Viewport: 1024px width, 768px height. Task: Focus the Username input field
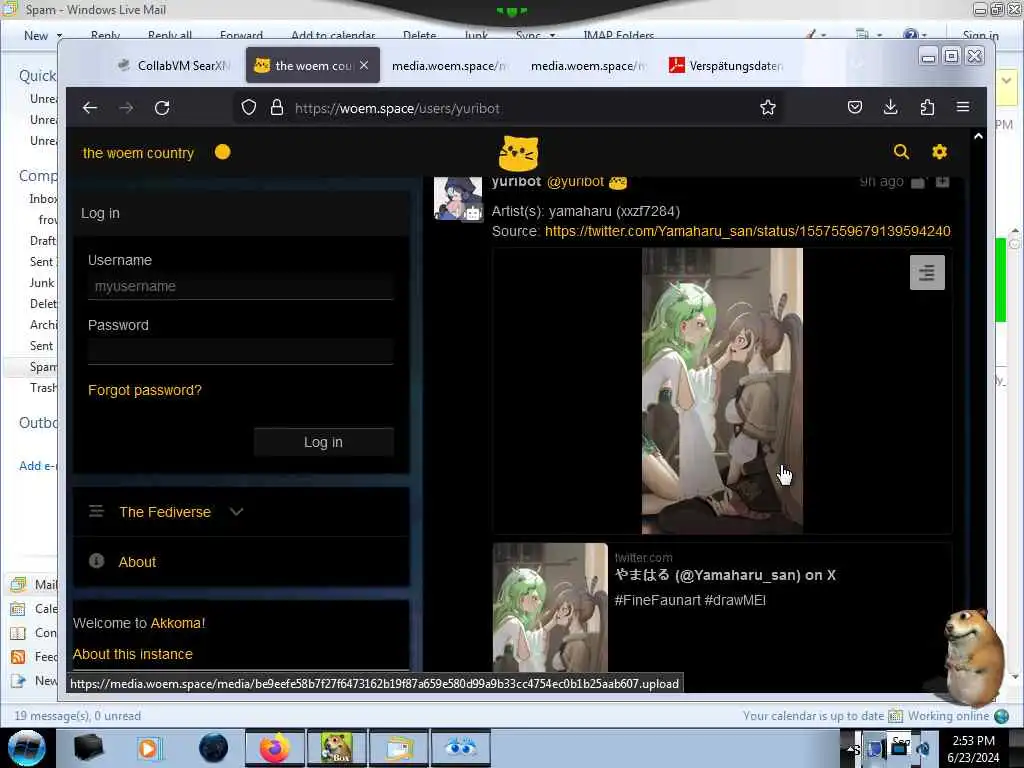[x=240, y=286]
